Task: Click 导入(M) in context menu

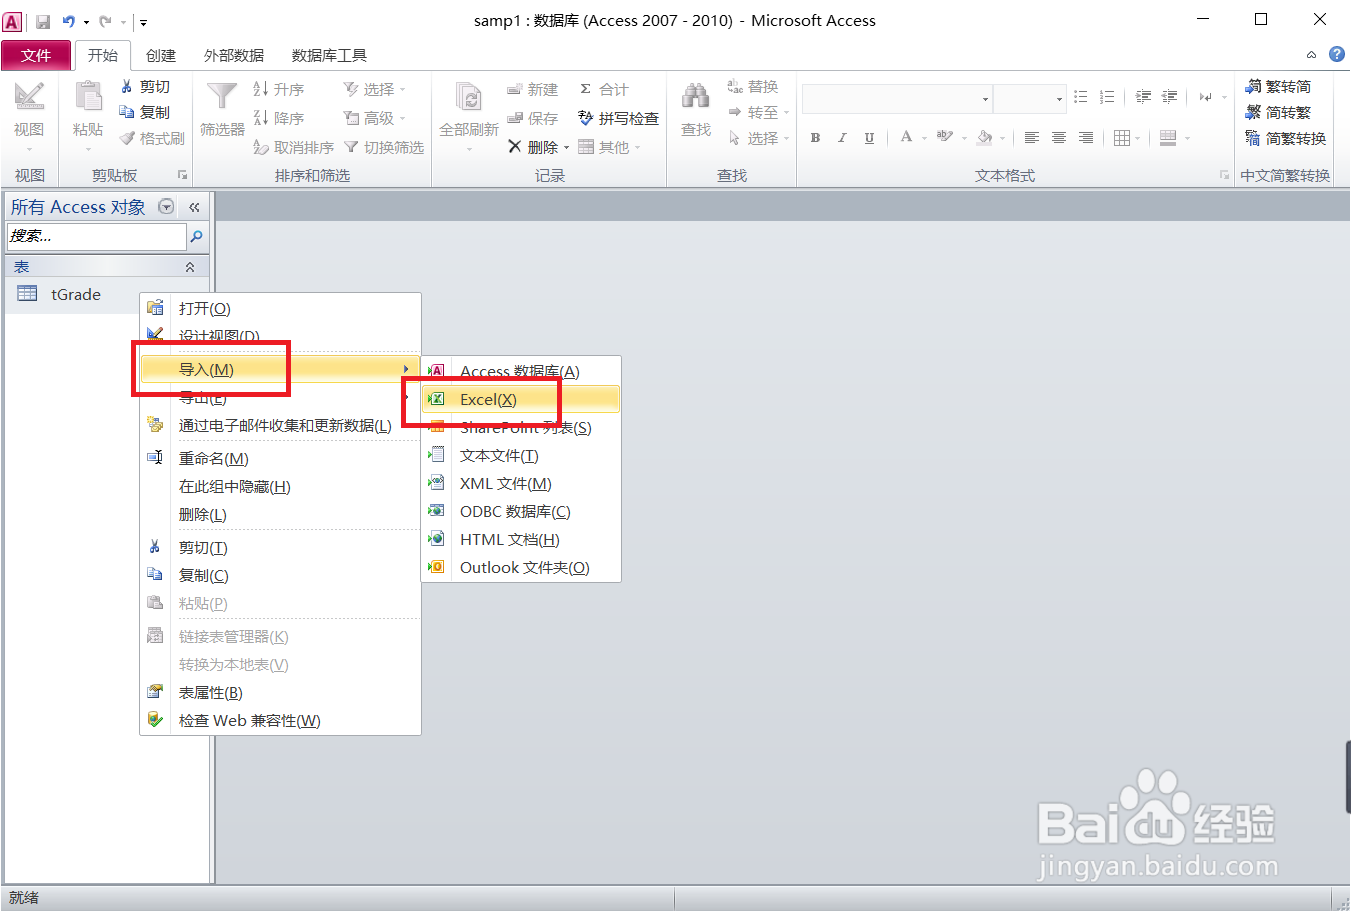Action: (280, 369)
